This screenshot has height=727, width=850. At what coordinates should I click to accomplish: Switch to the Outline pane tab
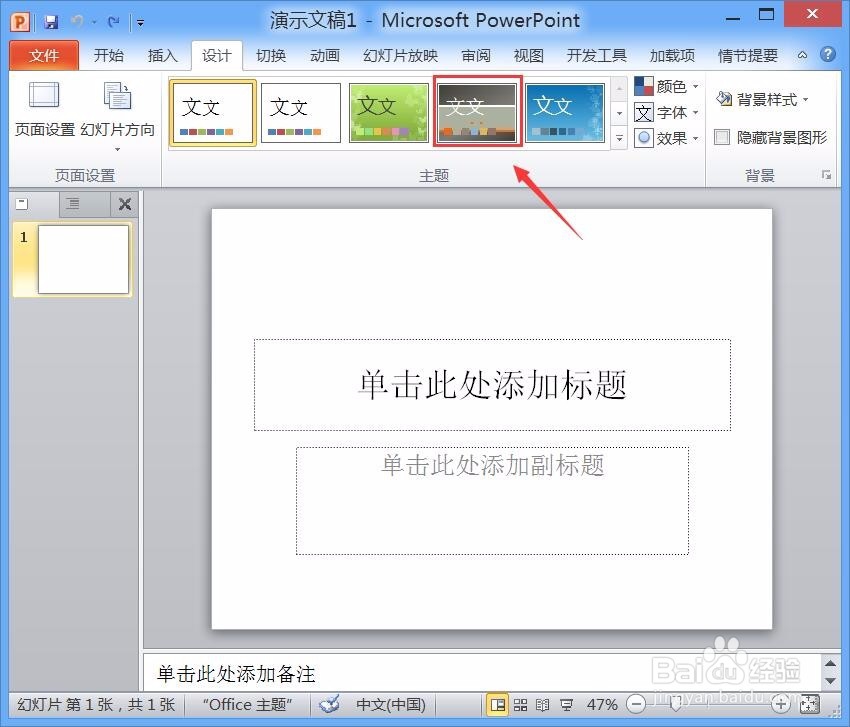tap(73, 204)
